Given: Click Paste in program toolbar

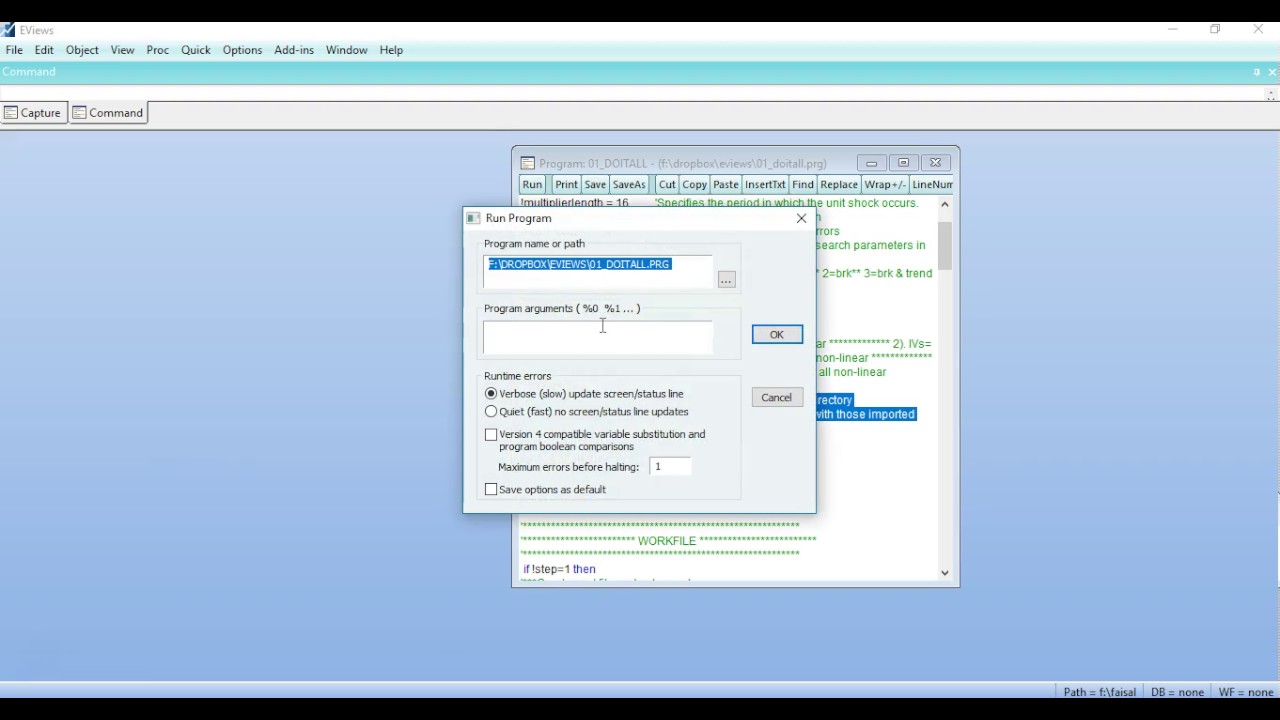Looking at the screenshot, I should point(727,185).
